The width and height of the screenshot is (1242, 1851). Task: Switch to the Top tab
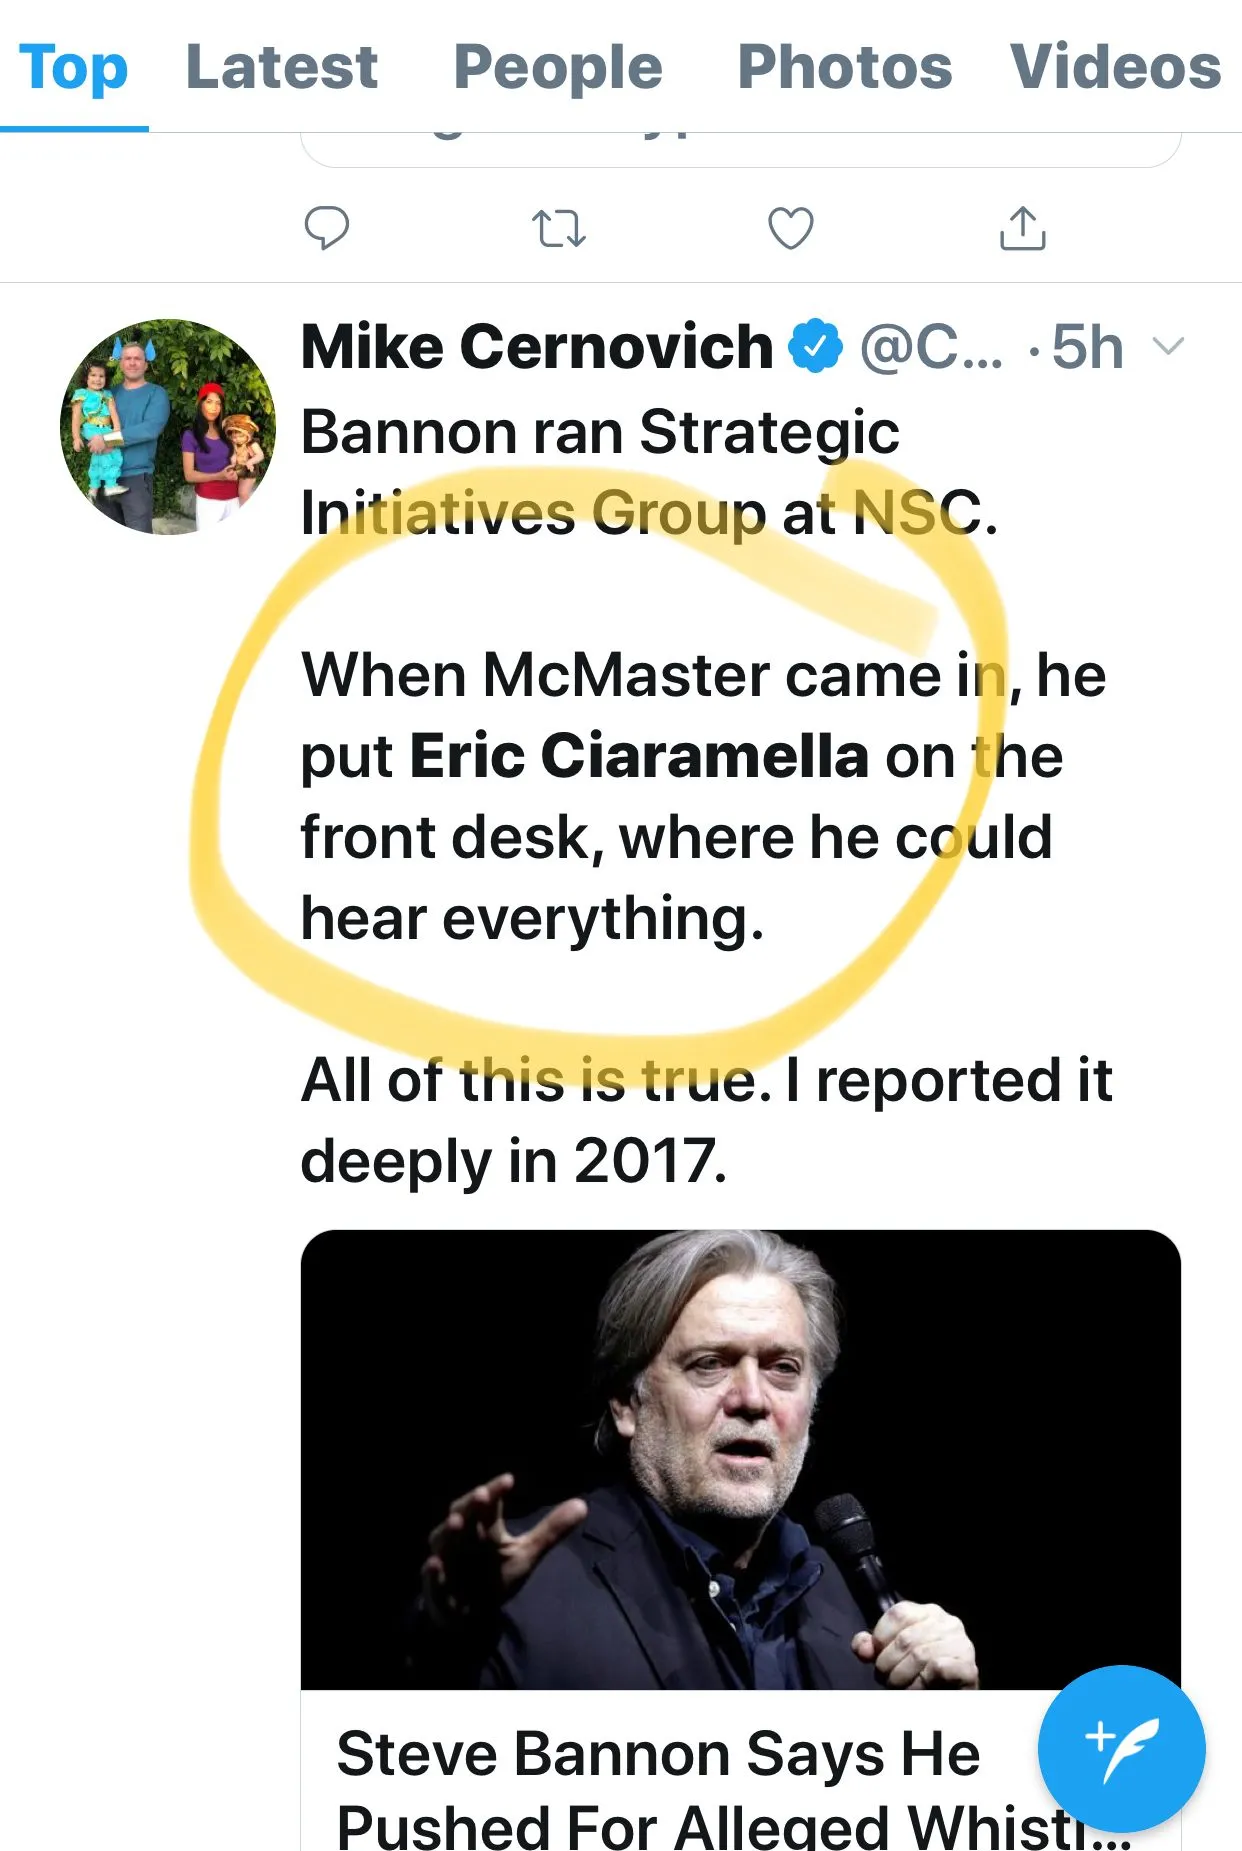[74, 68]
